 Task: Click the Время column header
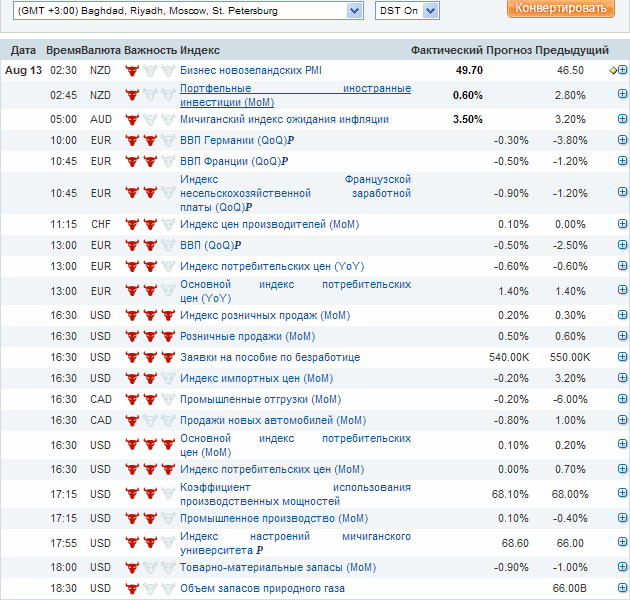pos(63,50)
